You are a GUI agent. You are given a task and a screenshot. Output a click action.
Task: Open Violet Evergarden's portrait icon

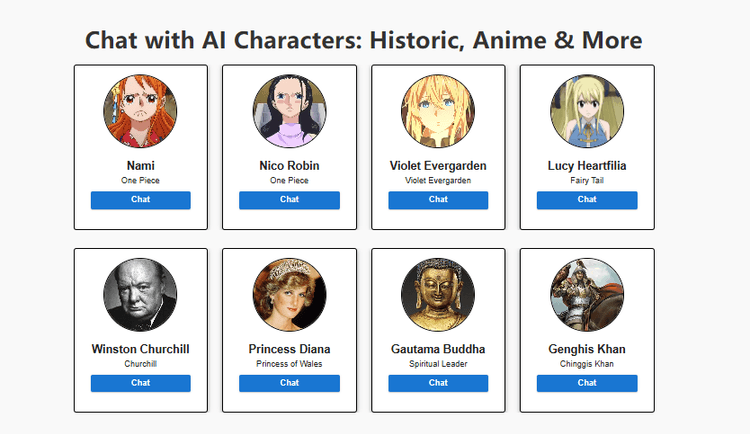pos(438,112)
